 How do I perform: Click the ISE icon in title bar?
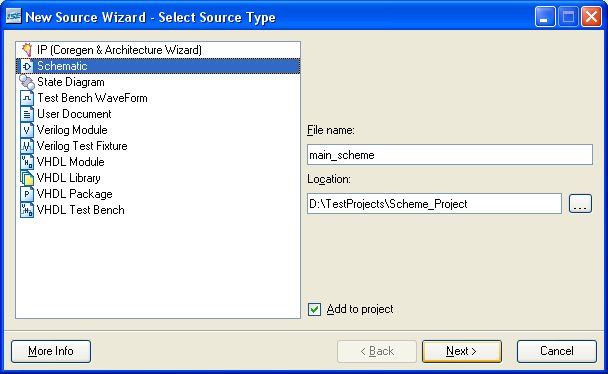coord(14,17)
